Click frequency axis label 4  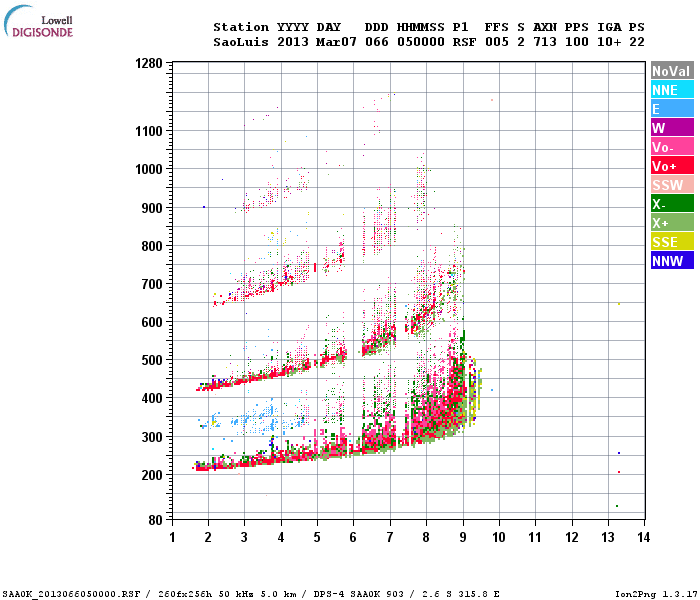click(281, 537)
